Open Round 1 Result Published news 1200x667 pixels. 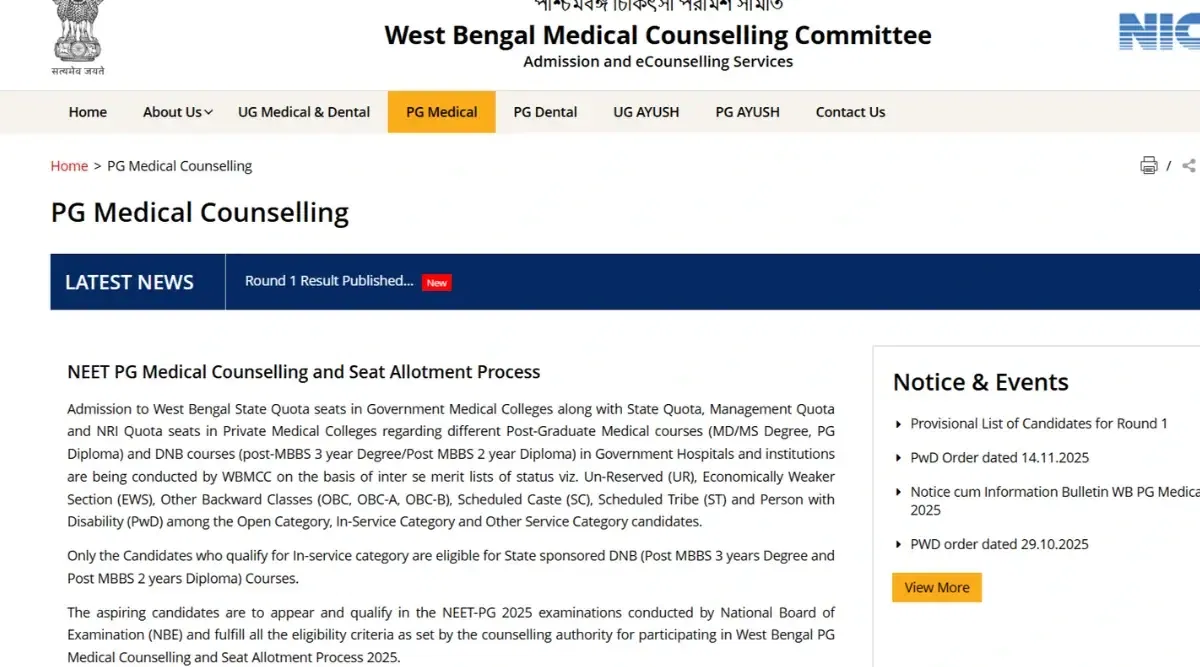pyautogui.click(x=329, y=281)
